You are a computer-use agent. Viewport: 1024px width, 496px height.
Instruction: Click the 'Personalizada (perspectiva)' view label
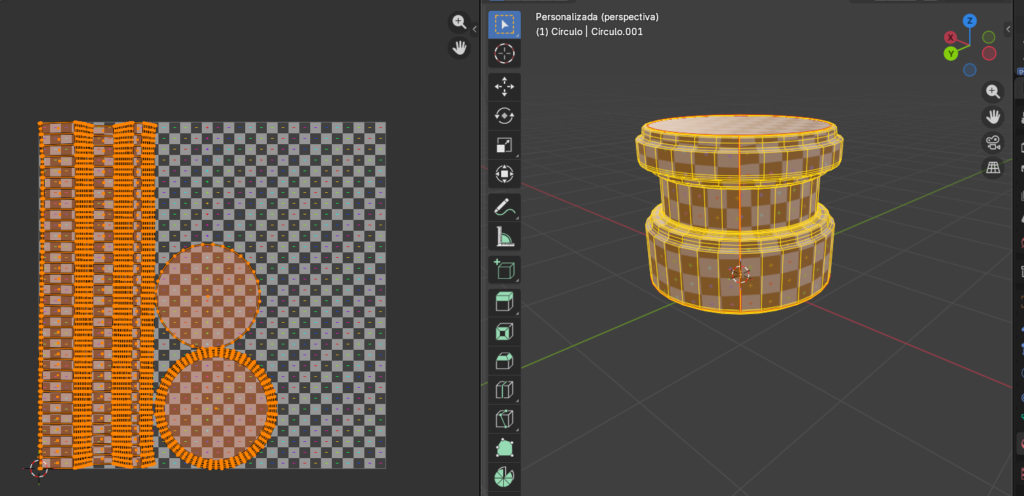[597, 17]
